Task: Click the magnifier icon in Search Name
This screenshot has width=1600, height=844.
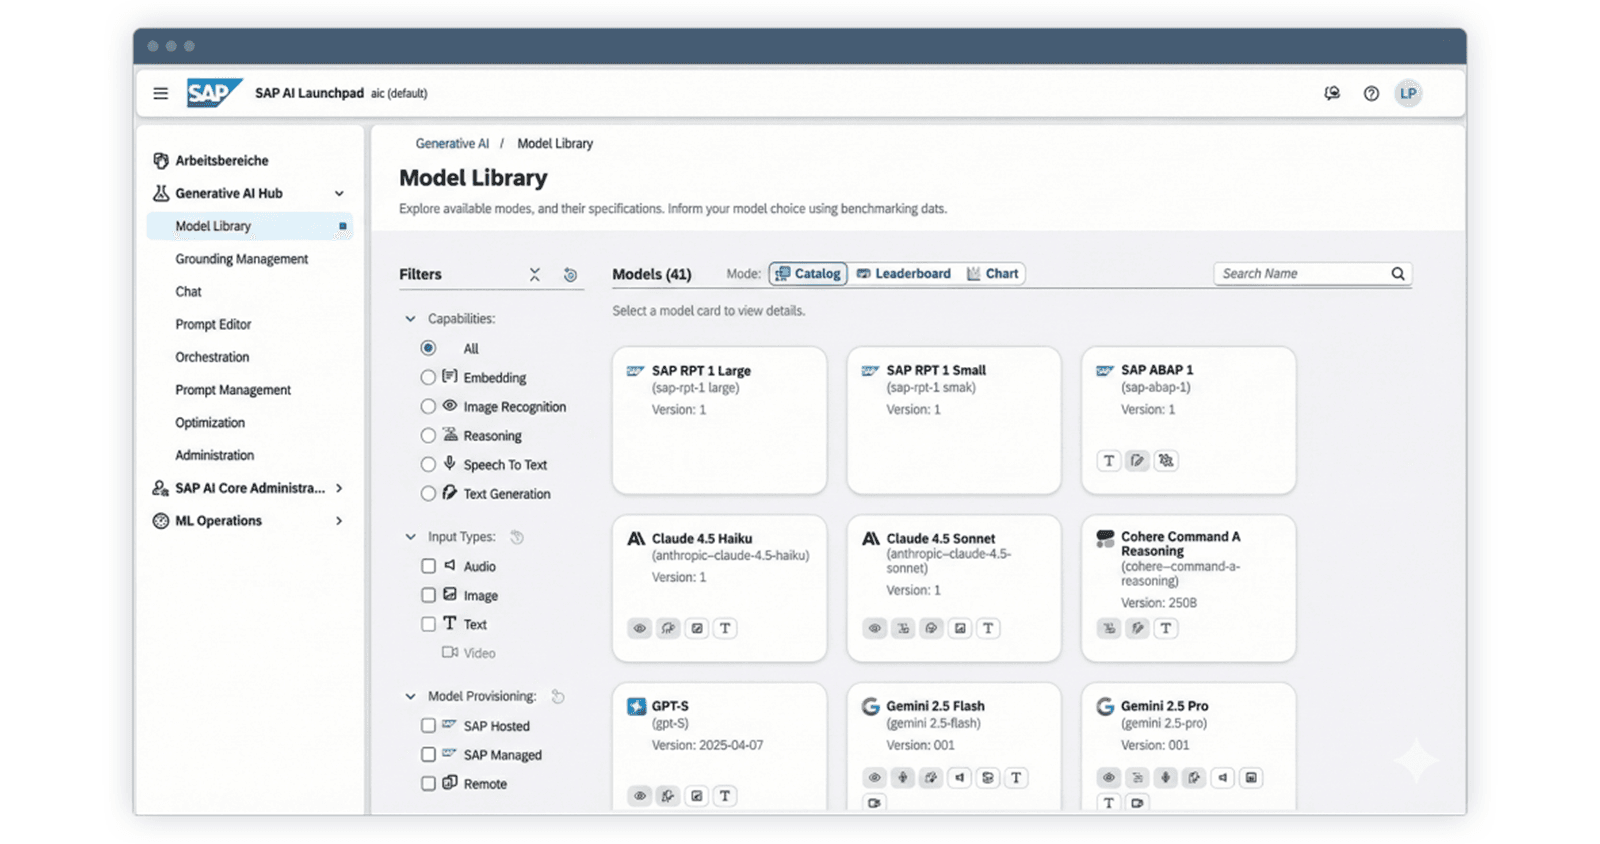Action: pos(1398,273)
